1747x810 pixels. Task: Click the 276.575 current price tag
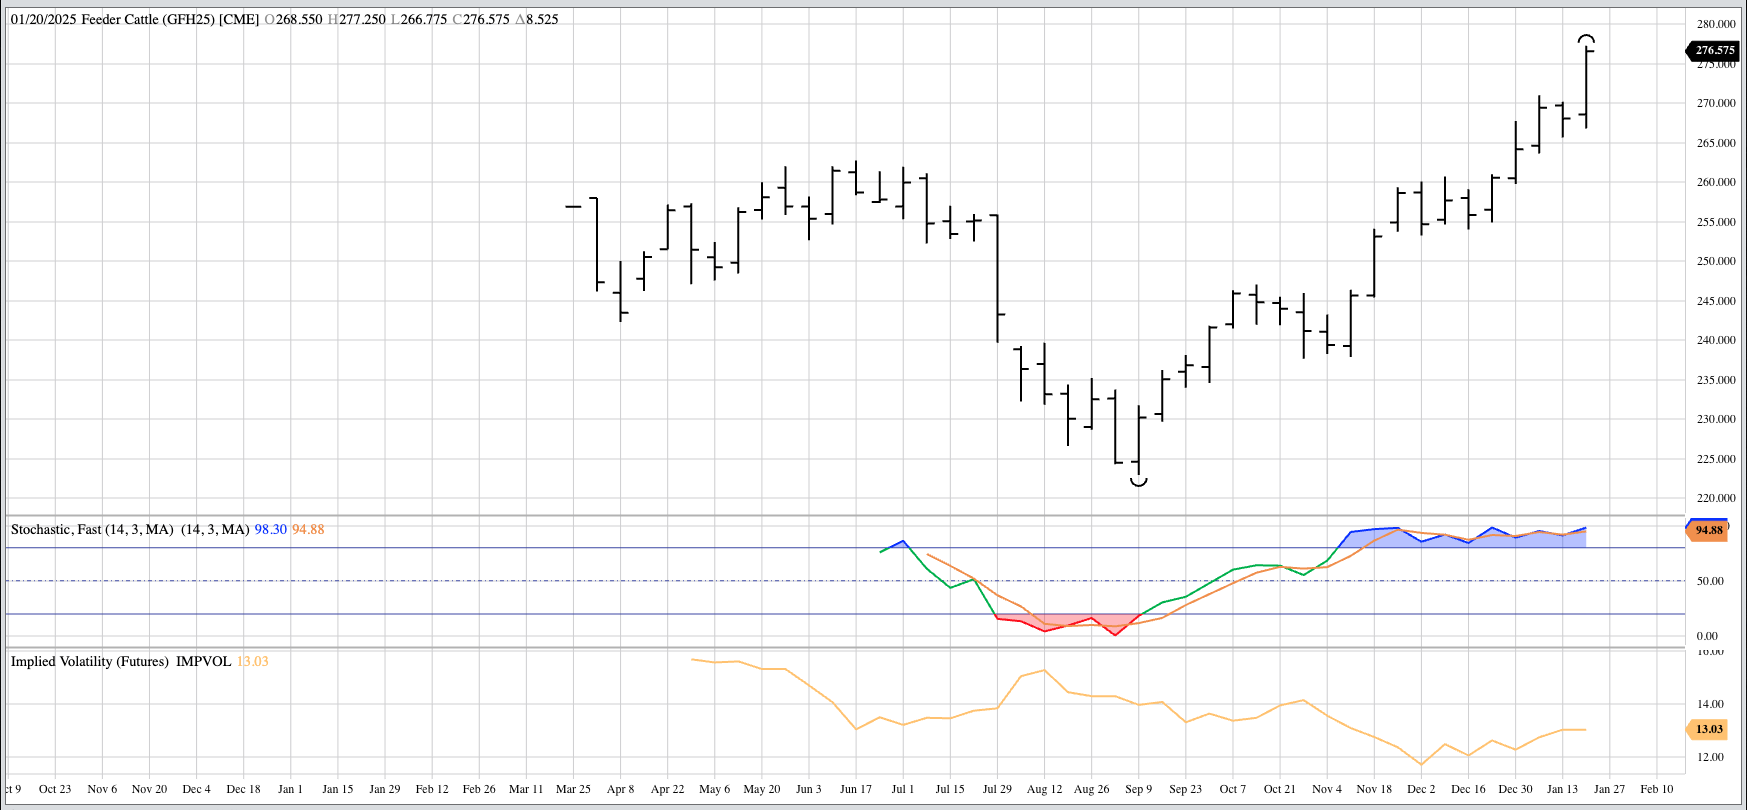pyautogui.click(x=1714, y=50)
